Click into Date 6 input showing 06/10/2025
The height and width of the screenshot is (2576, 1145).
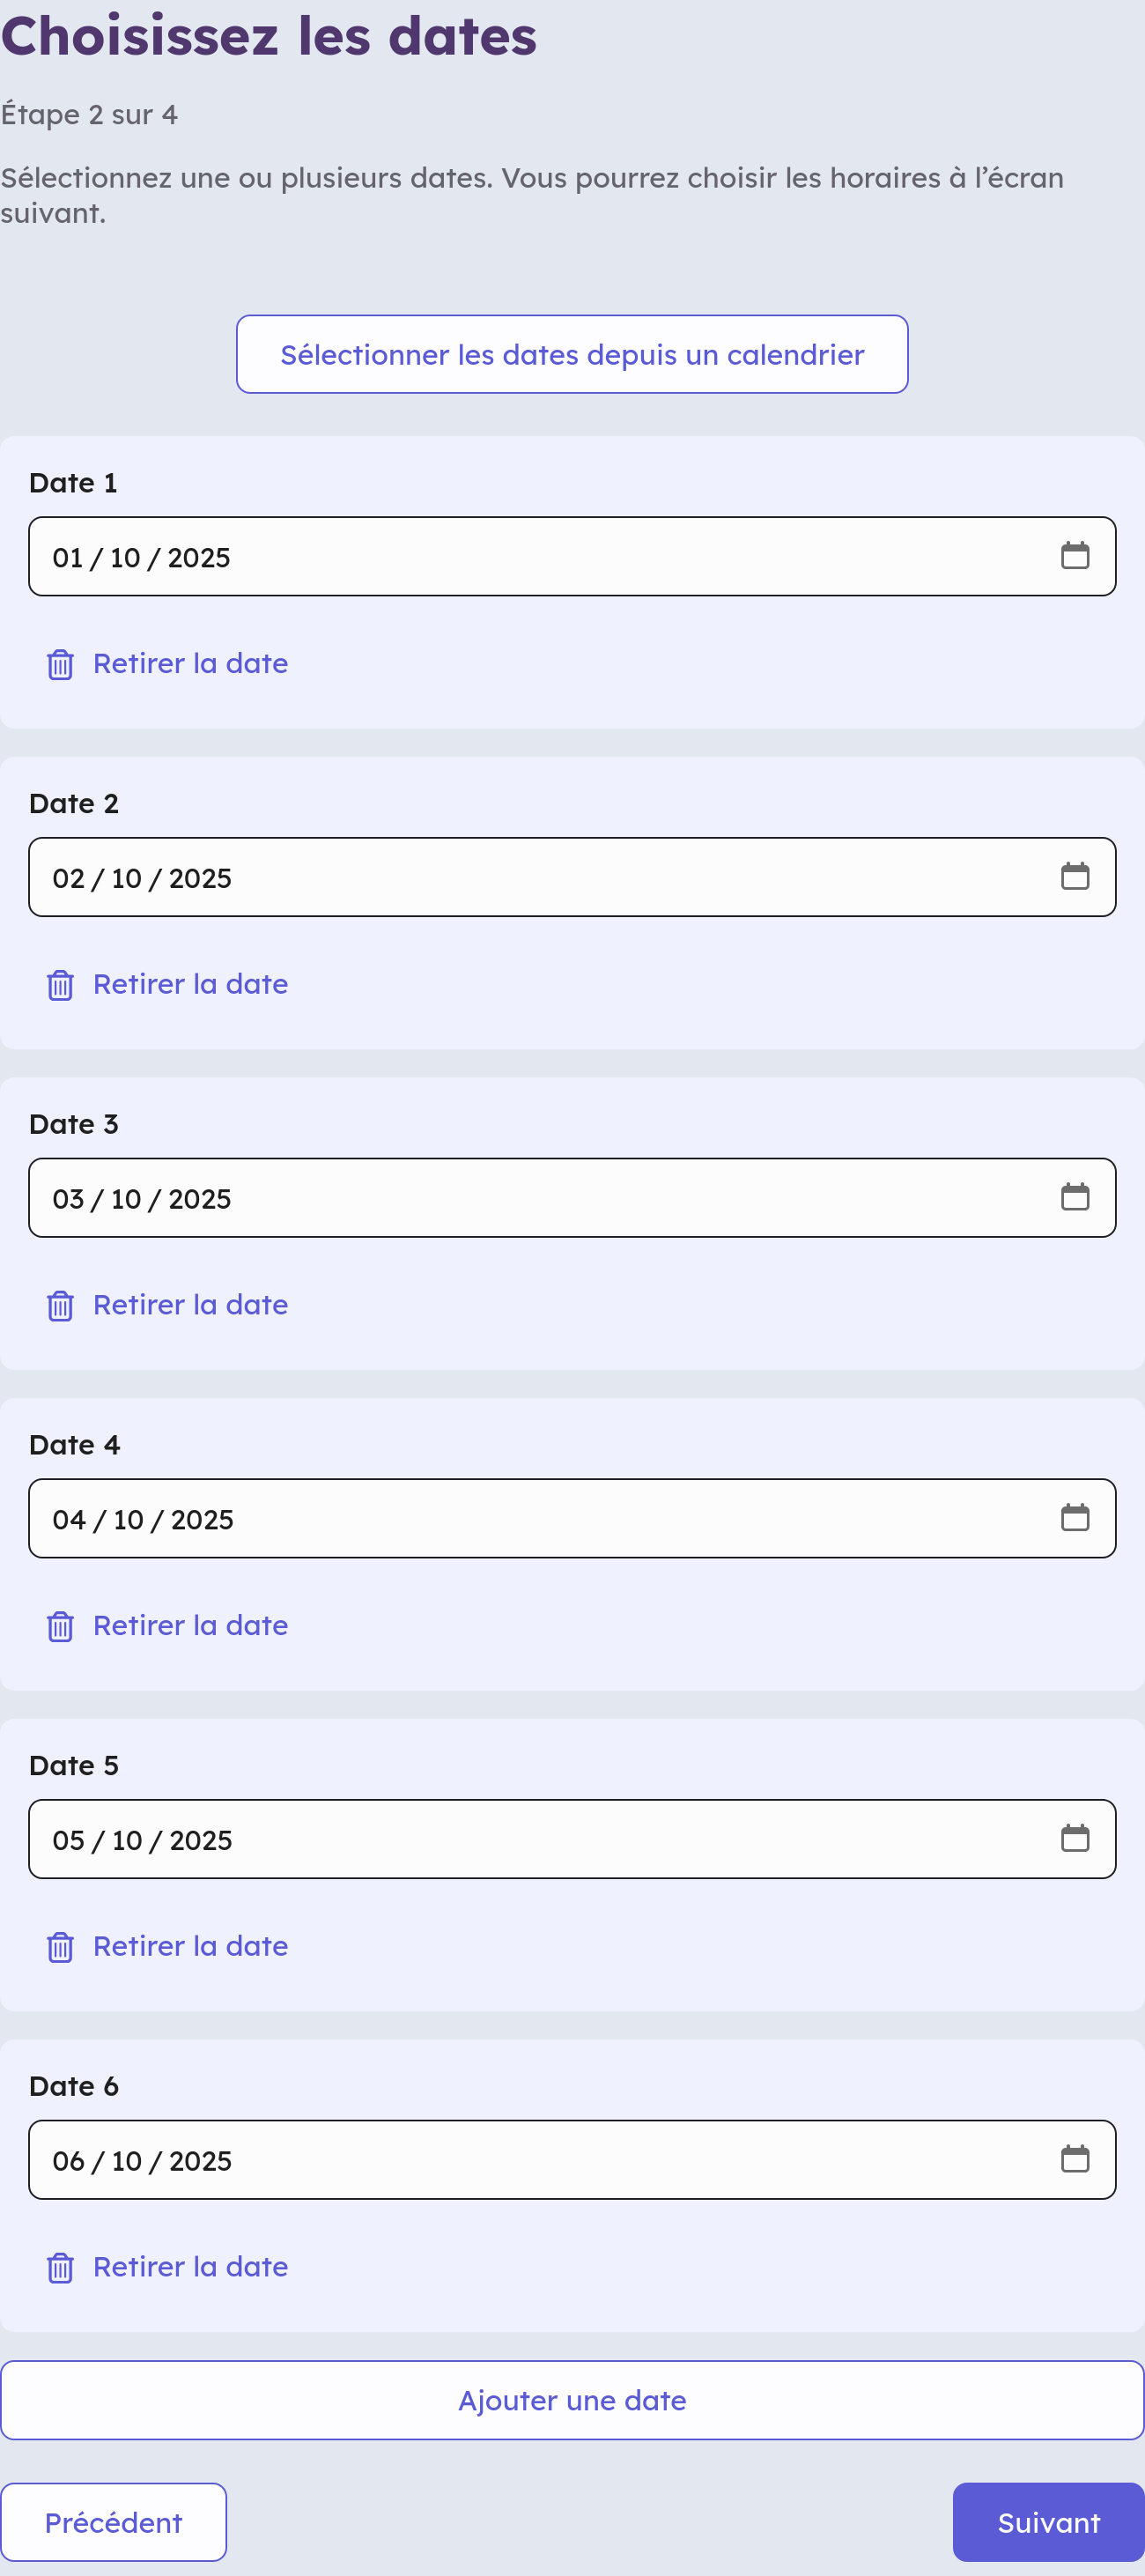pyautogui.click(x=500, y=2160)
